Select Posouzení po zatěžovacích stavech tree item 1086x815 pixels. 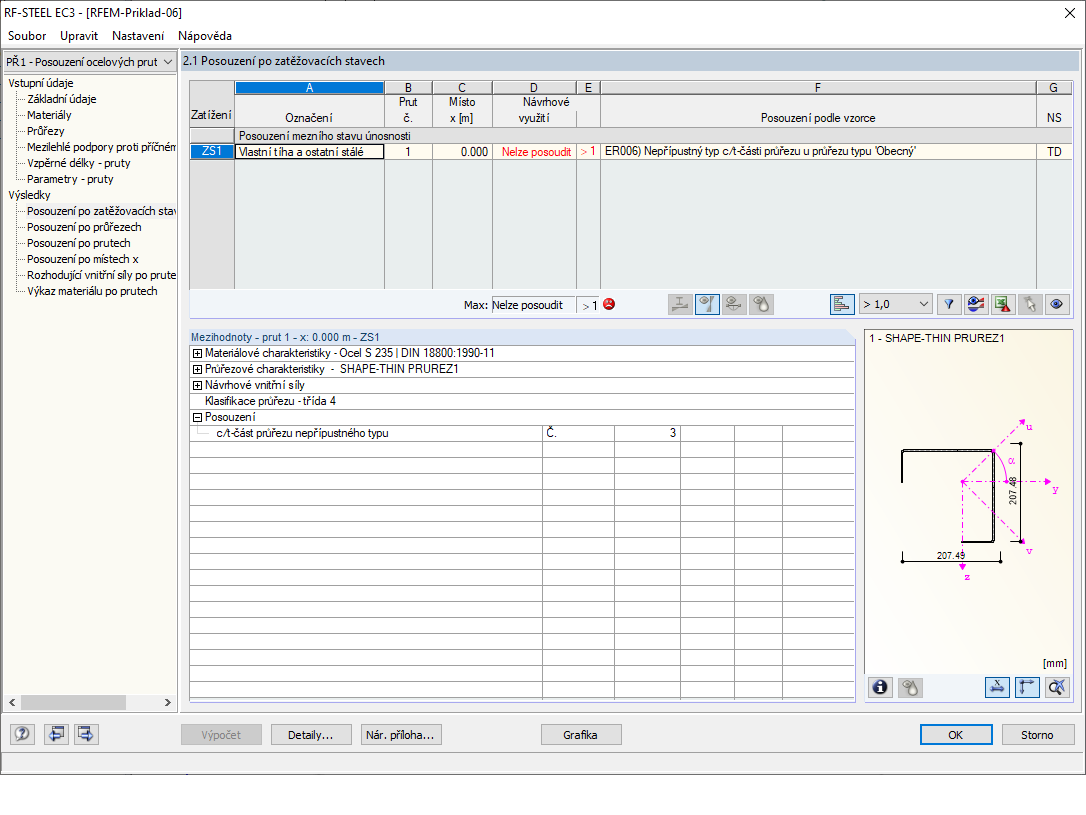click(101, 211)
